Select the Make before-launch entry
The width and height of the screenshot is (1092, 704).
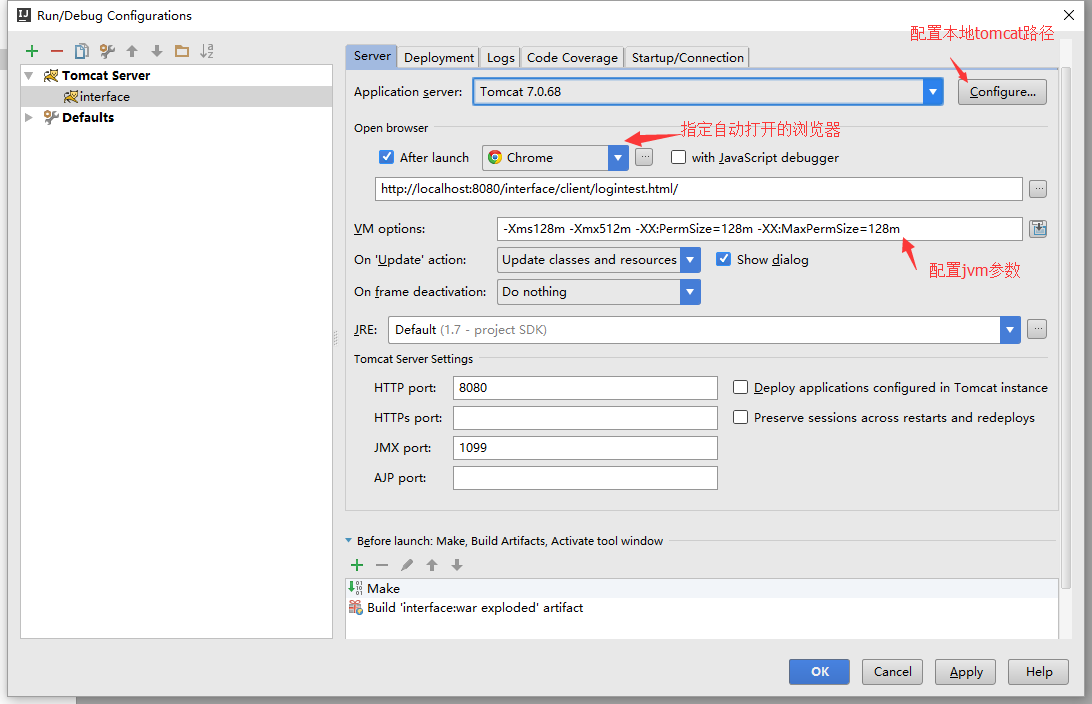click(x=702, y=588)
